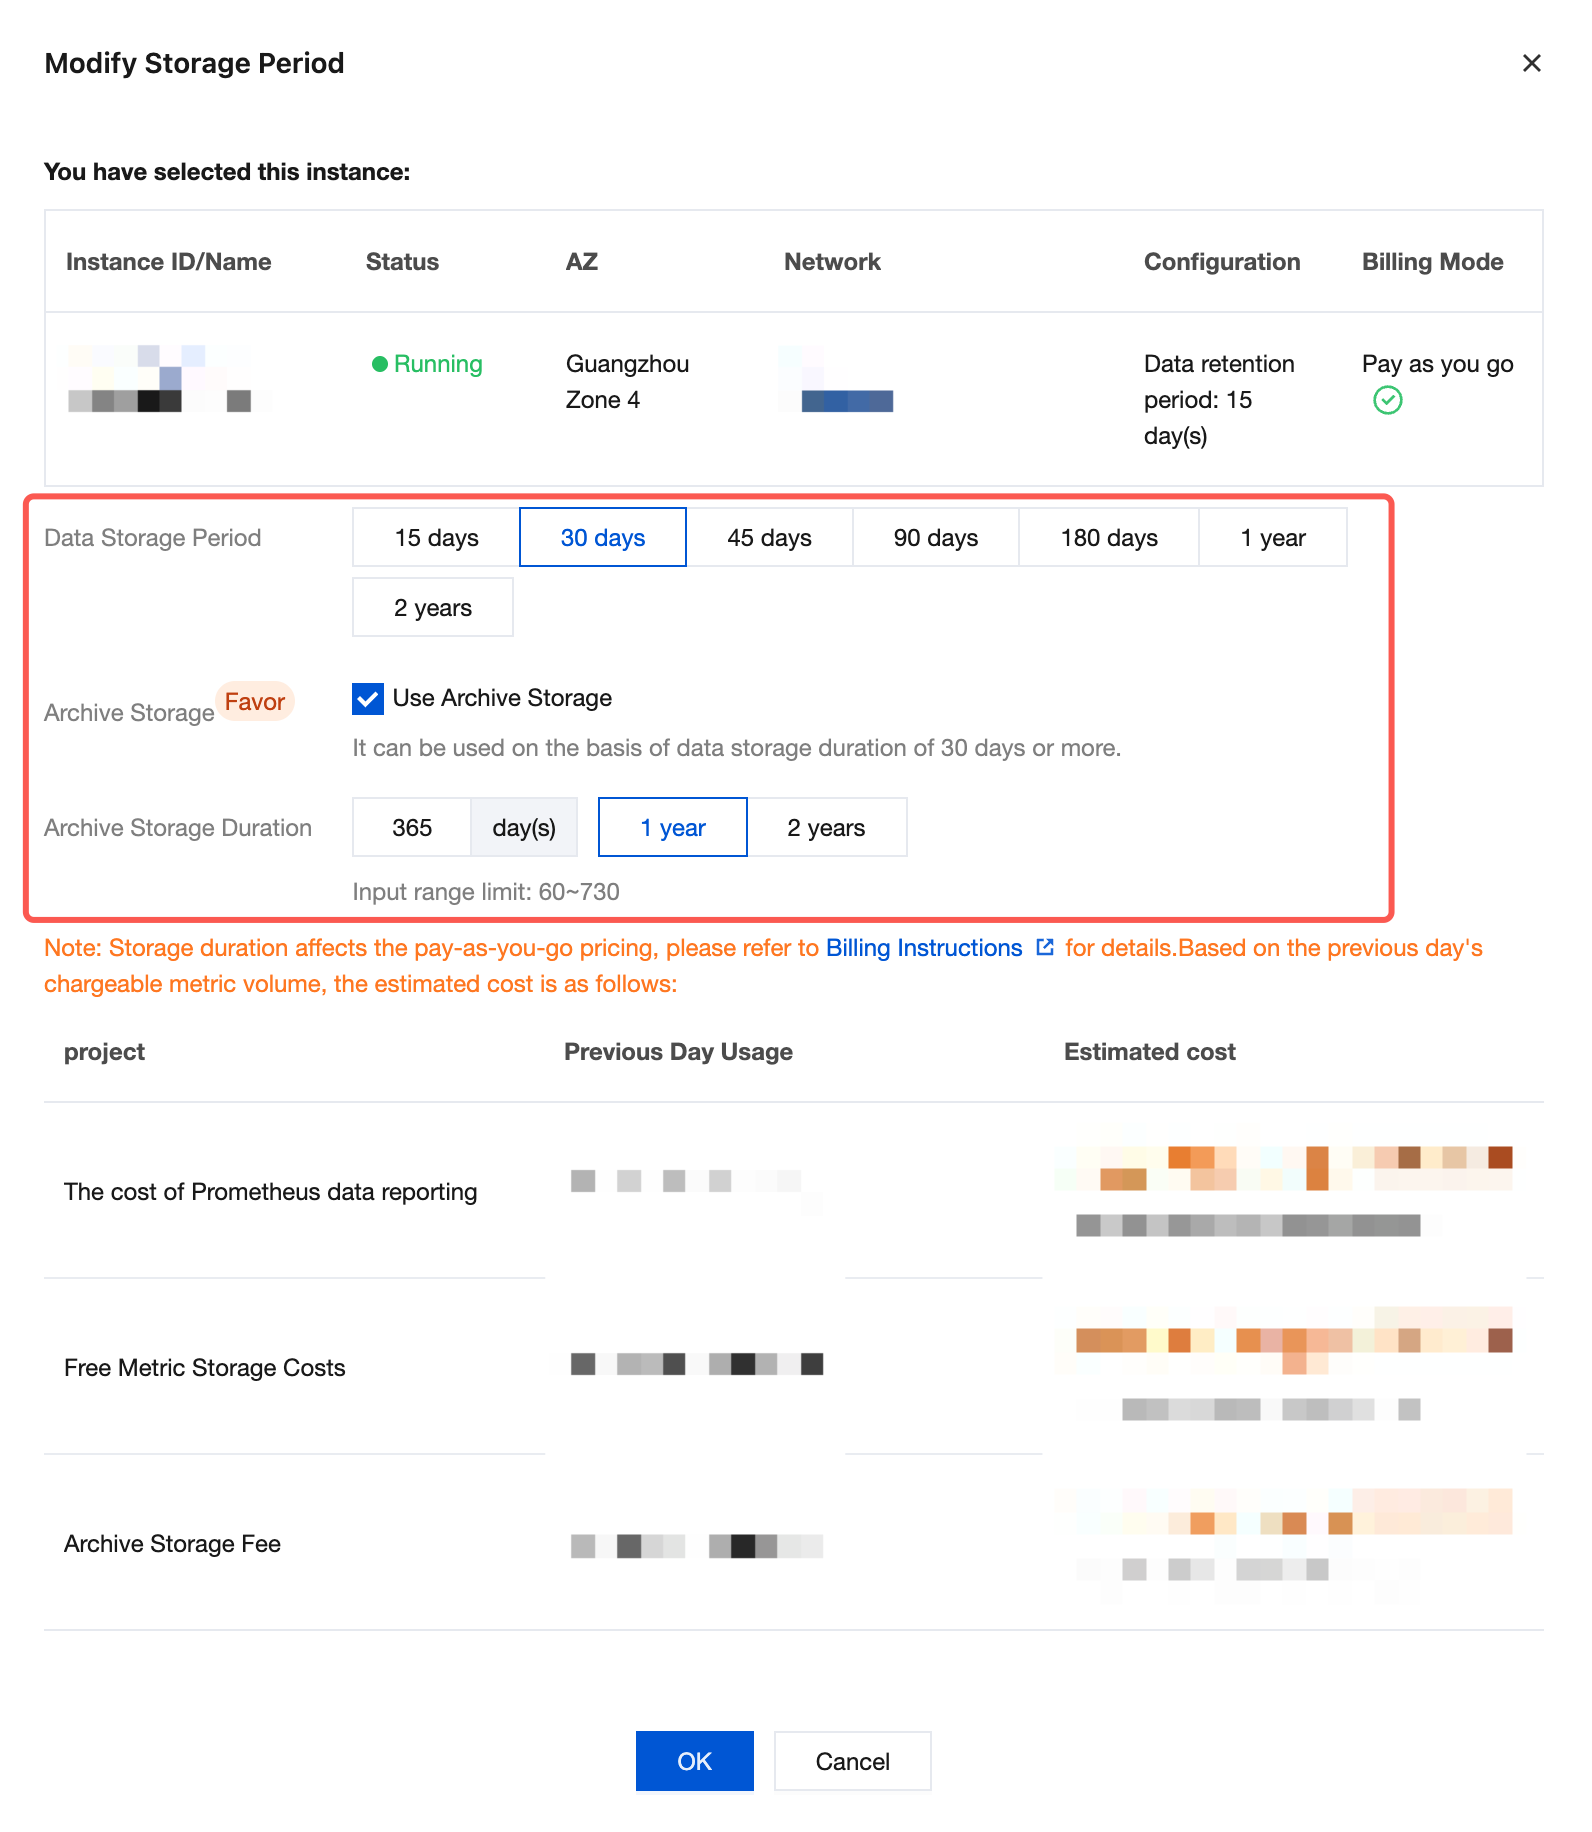Click the blurred instance ID in the table

point(160,379)
